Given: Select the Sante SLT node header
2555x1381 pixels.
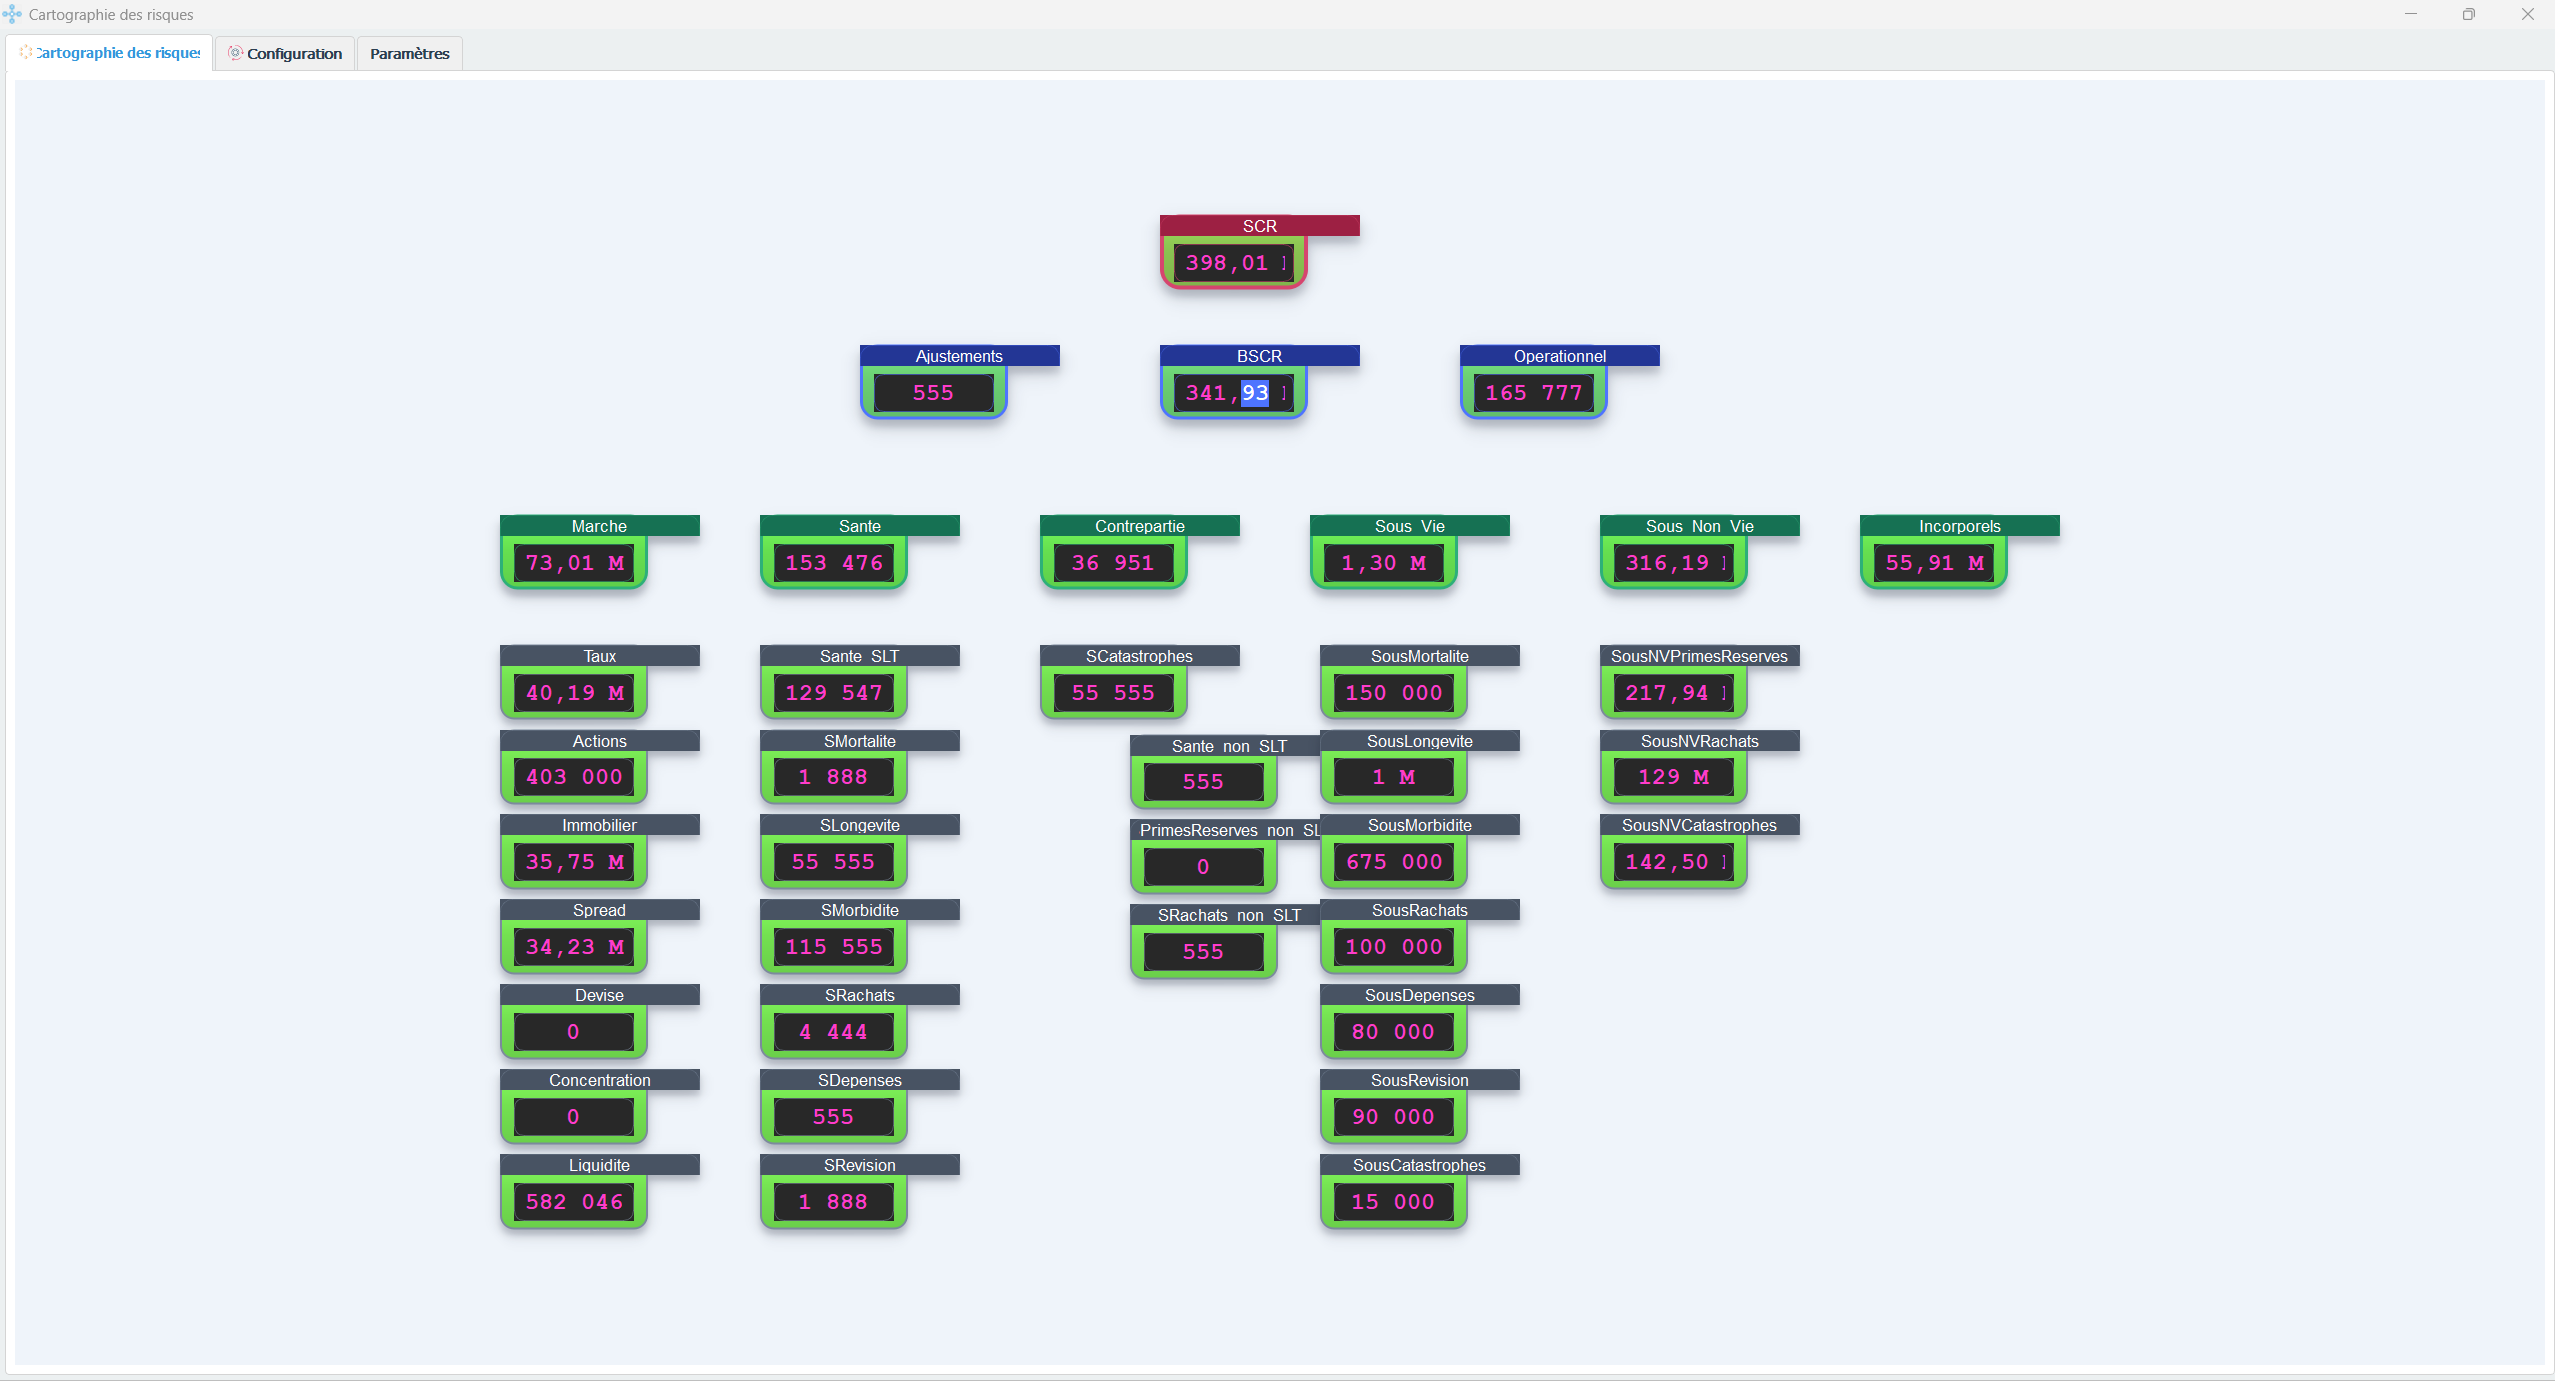Looking at the screenshot, I should [x=860, y=656].
